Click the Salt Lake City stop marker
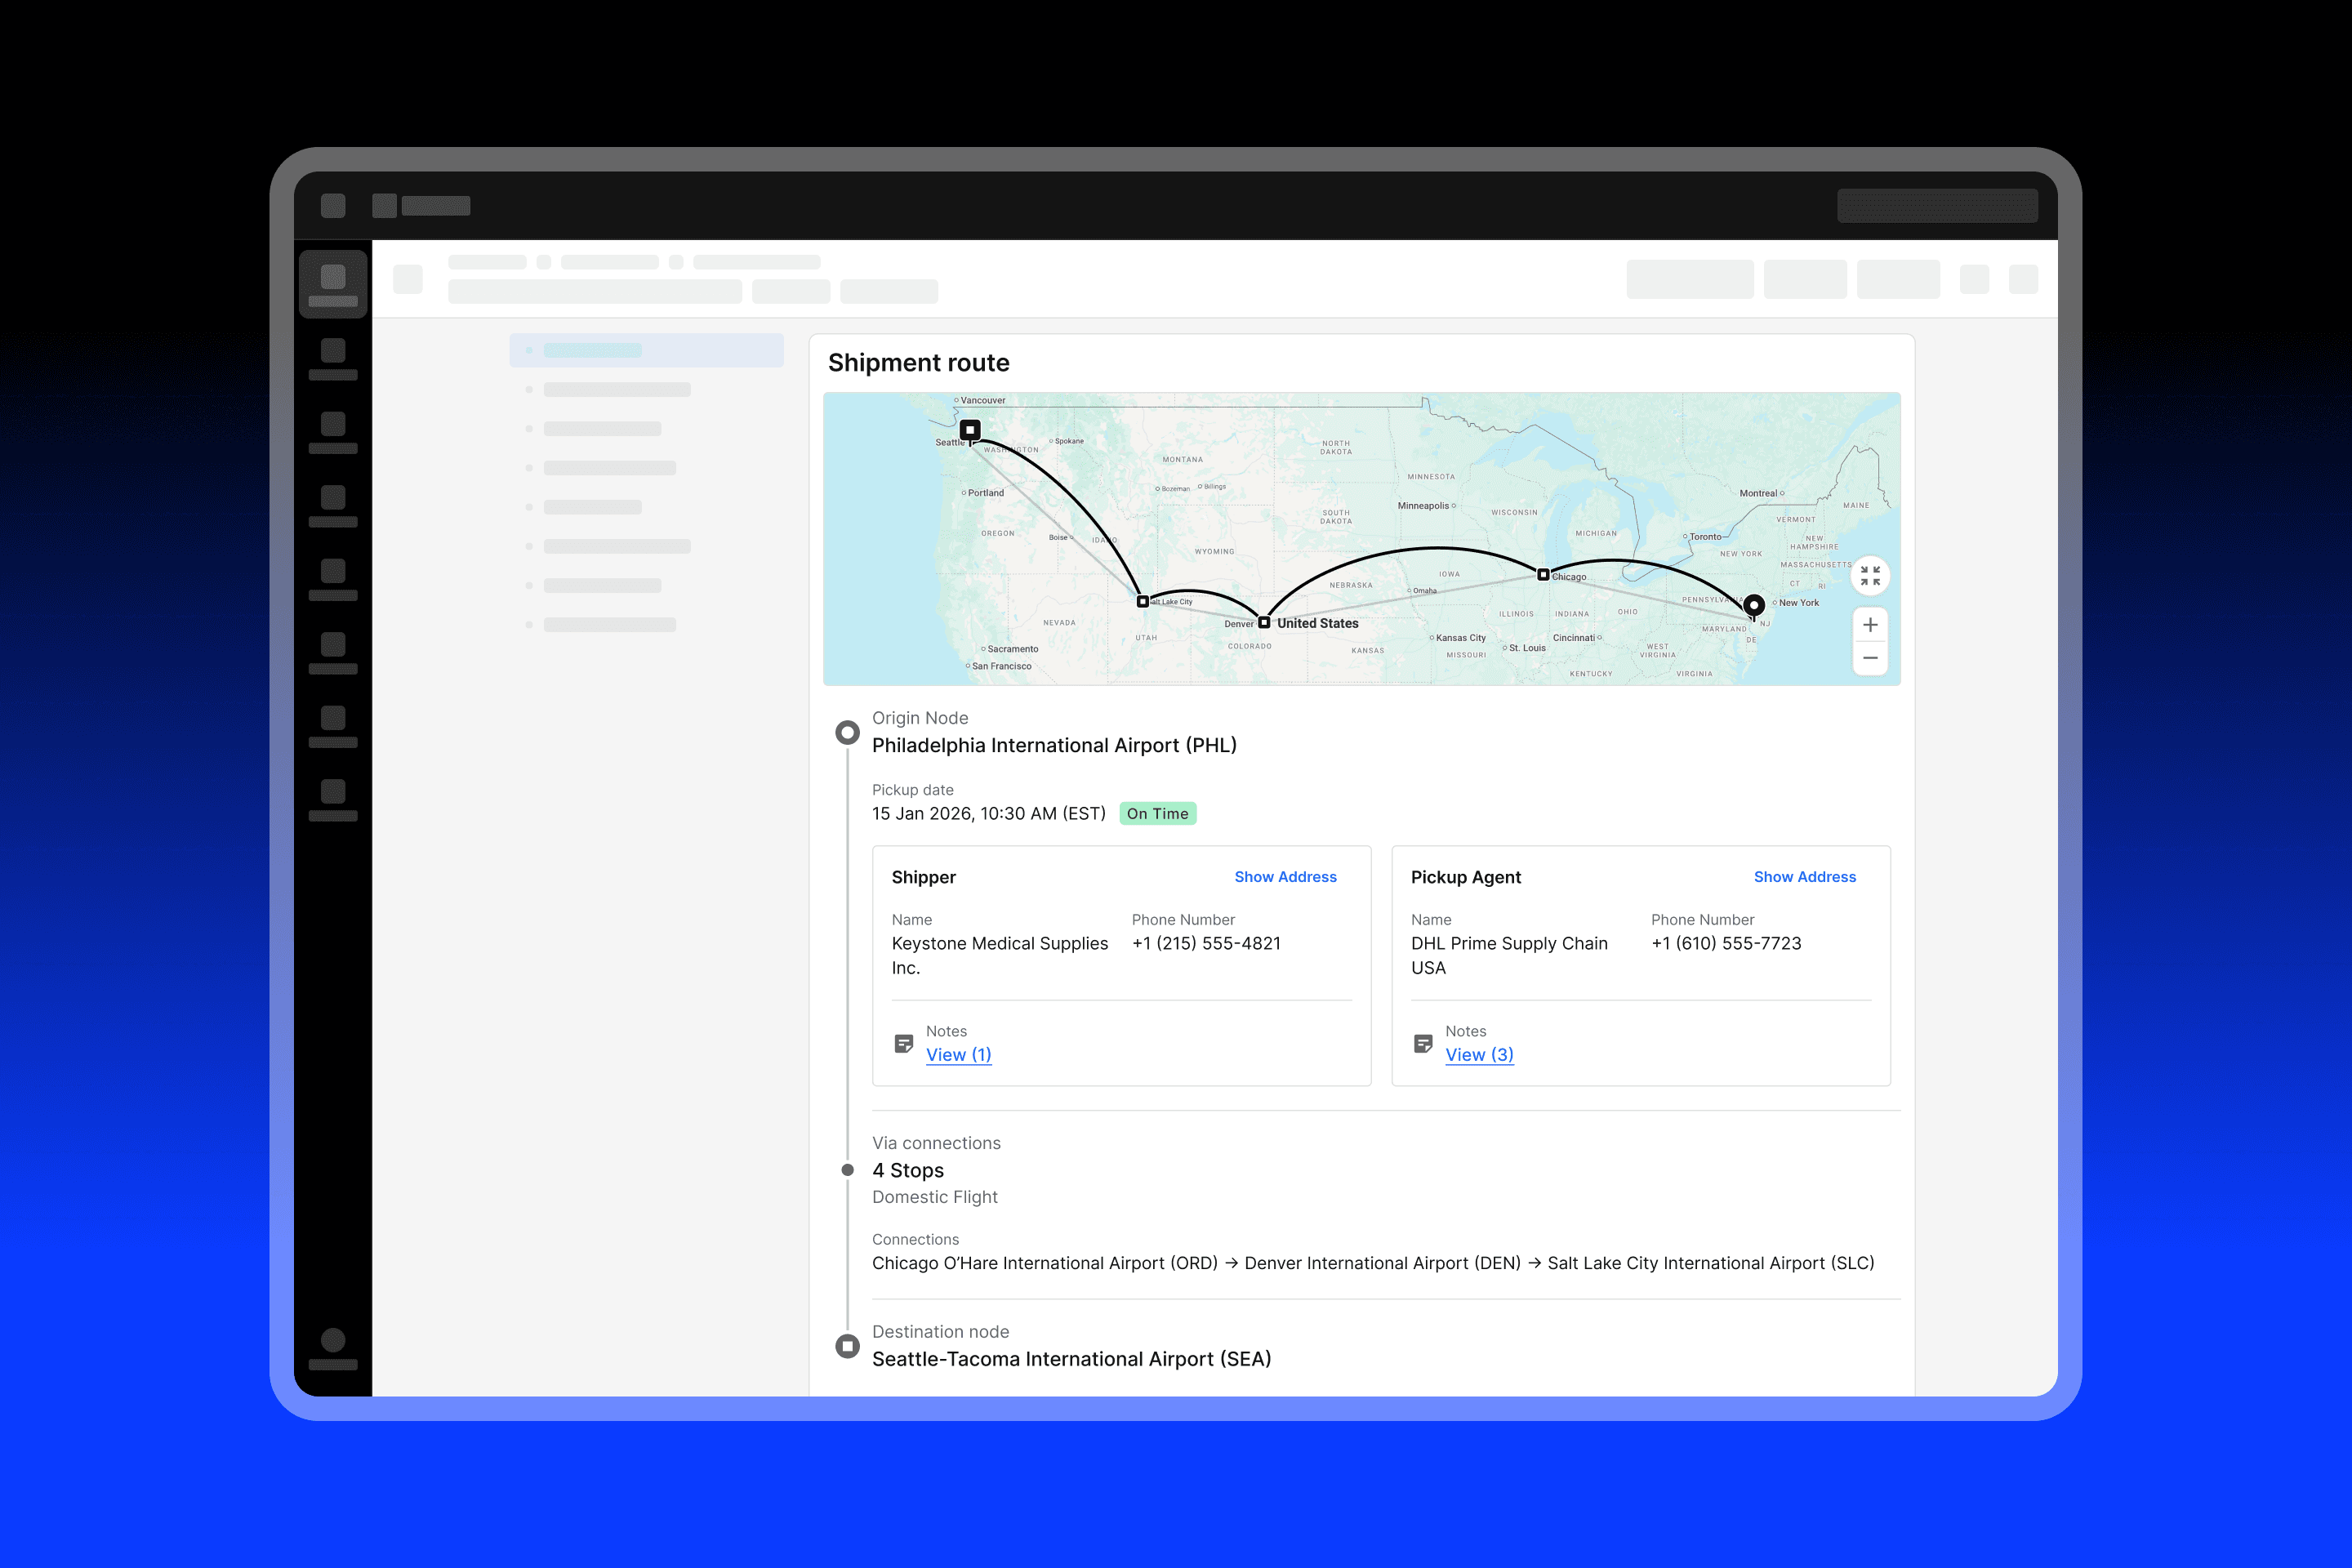2352x1568 pixels. pyautogui.click(x=1142, y=601)
